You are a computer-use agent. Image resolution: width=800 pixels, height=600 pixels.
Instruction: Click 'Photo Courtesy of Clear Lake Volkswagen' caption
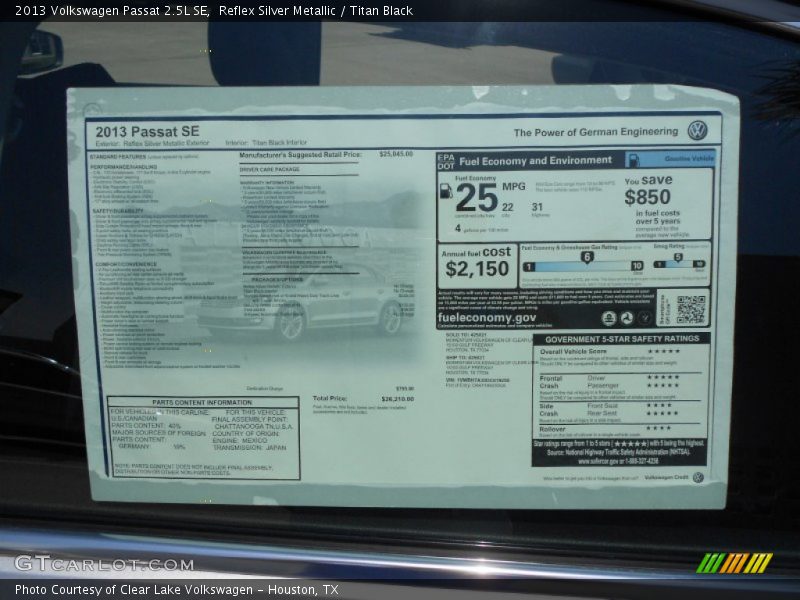pos(177,590)
